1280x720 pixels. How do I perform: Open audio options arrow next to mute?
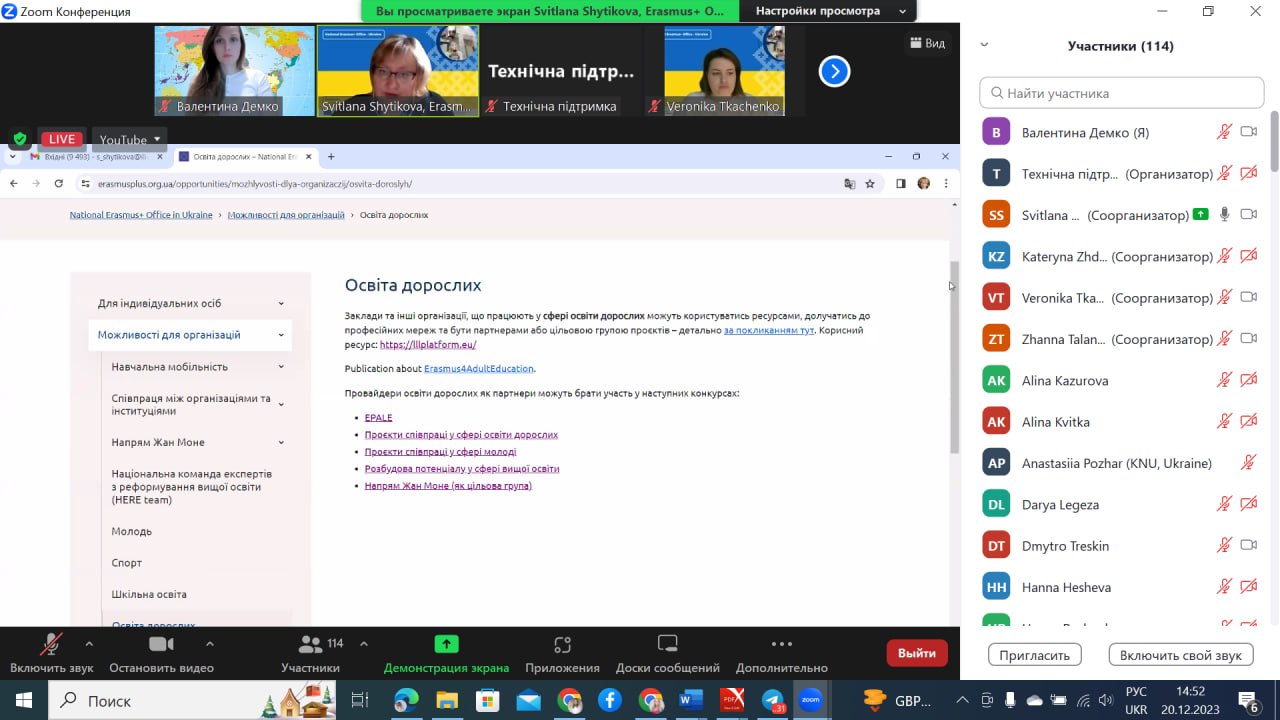coord(89,644)
